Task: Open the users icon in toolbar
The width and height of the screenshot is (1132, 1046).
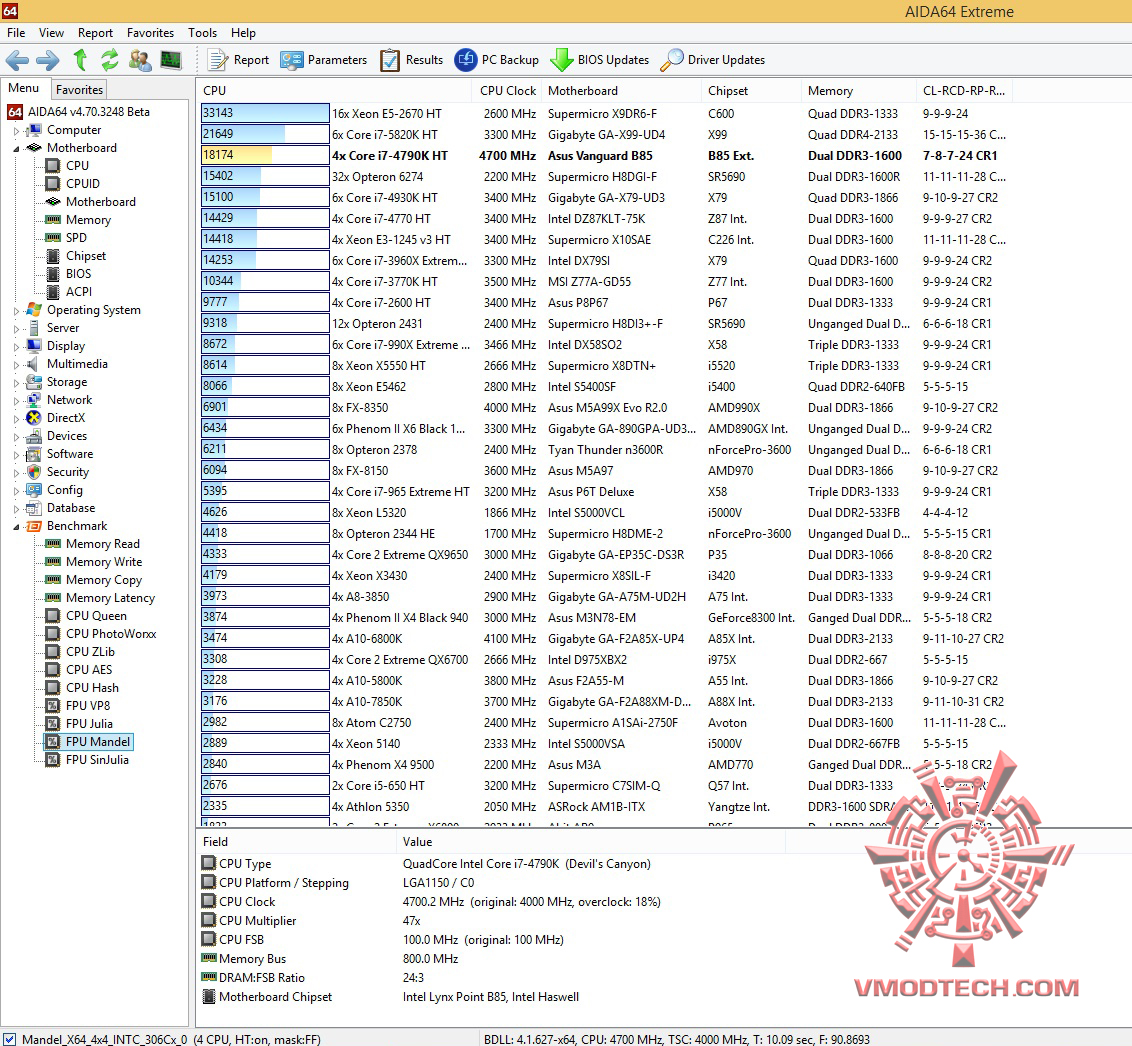Action: pos(140,60)
